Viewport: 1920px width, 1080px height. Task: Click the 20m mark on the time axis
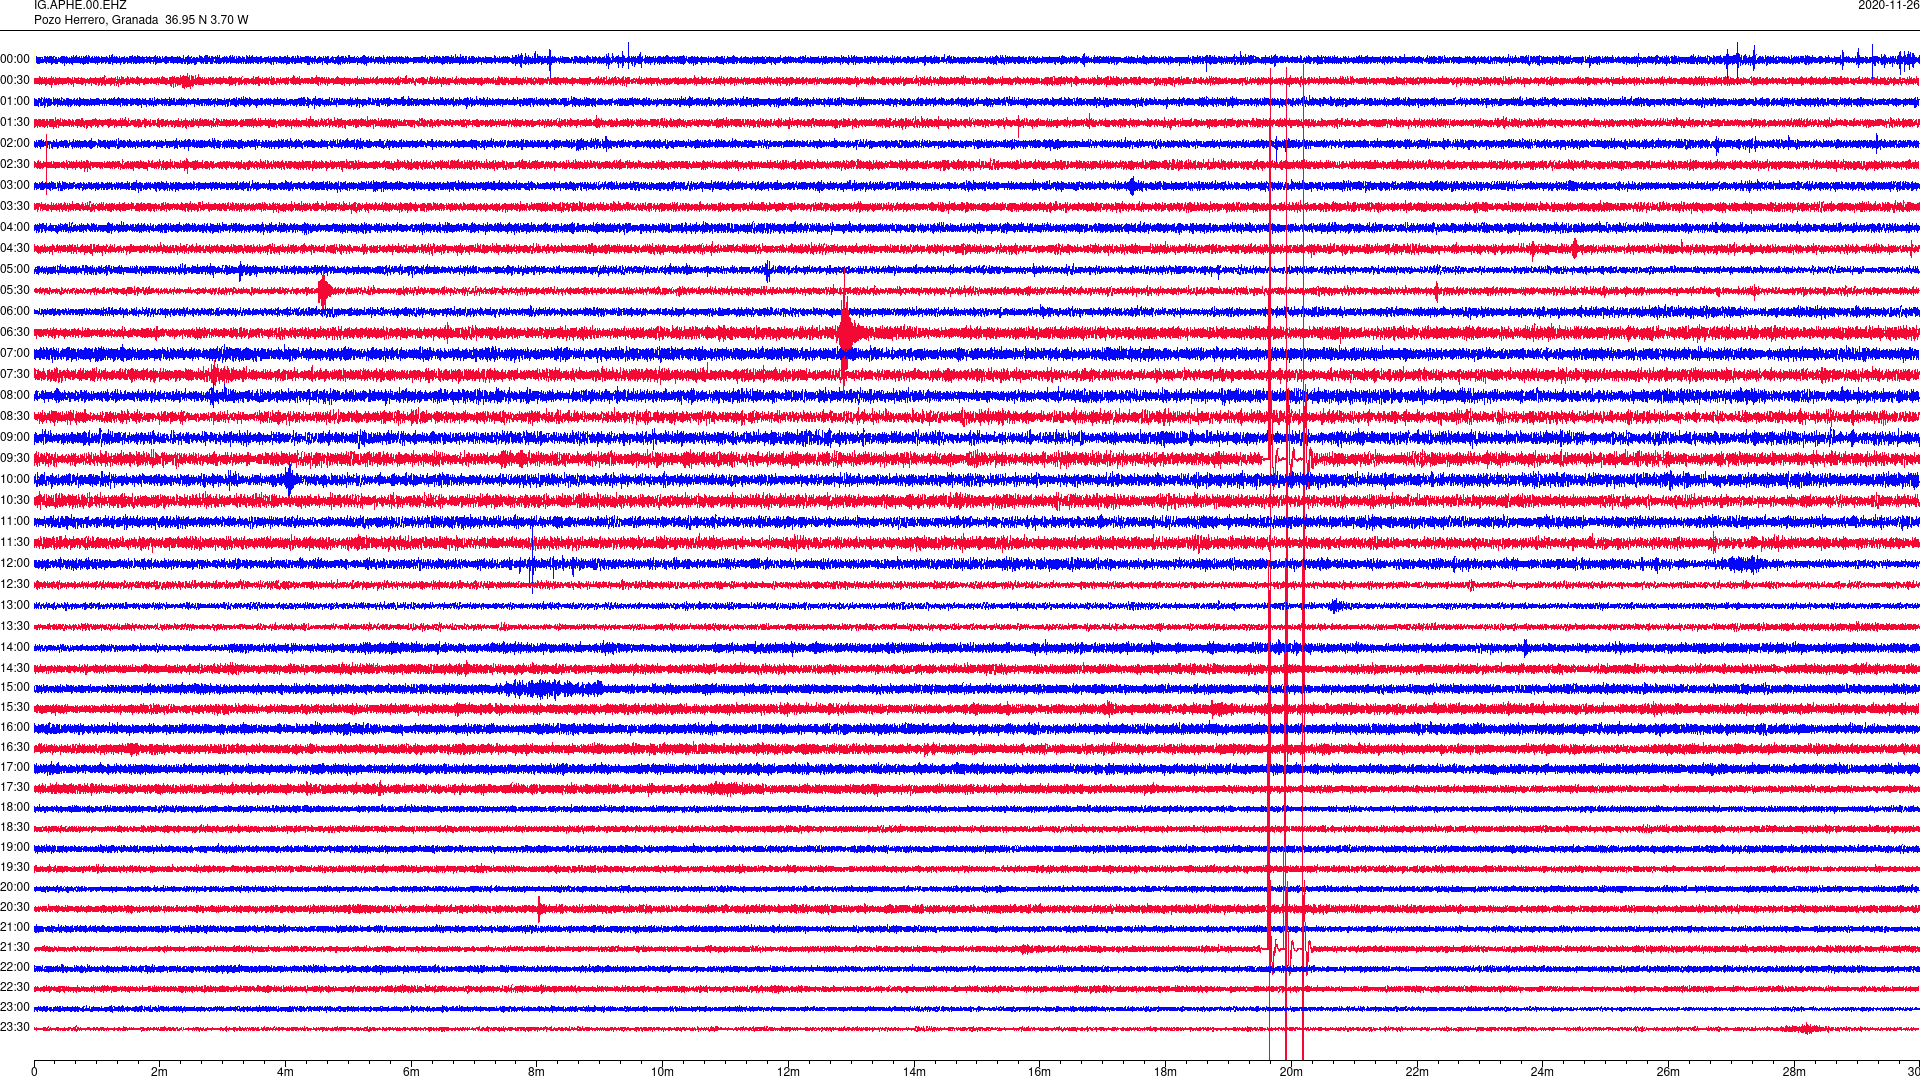pyautogui.click(x=1291, y=1072)
